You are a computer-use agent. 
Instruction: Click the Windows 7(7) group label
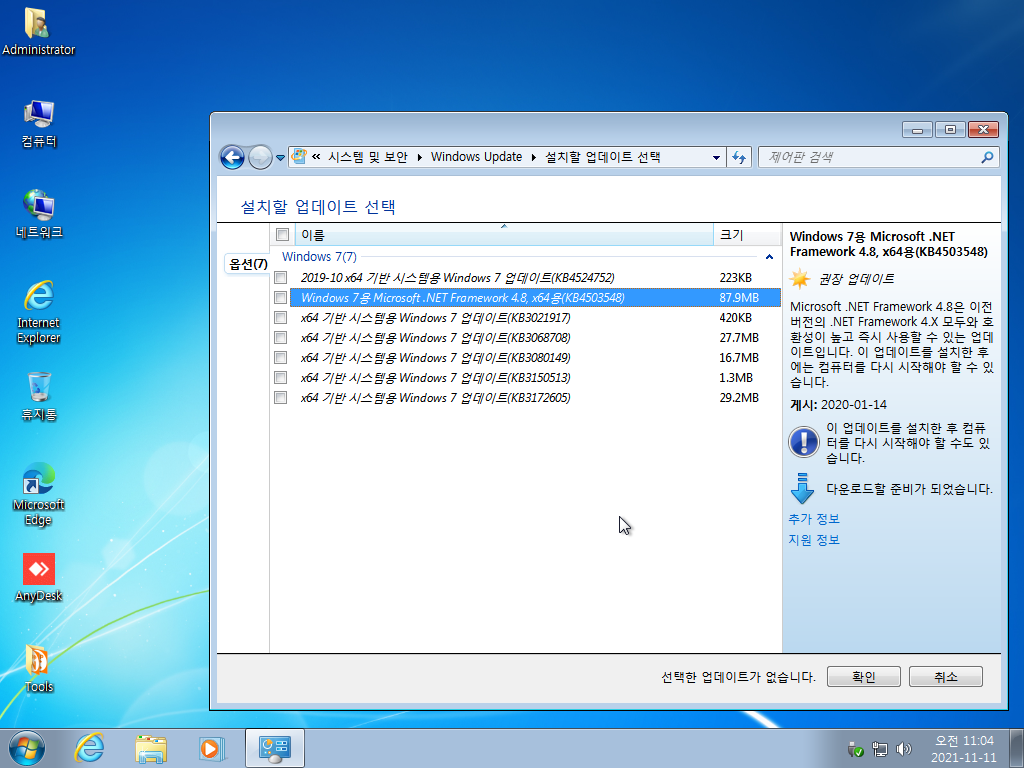coord(319,257)
